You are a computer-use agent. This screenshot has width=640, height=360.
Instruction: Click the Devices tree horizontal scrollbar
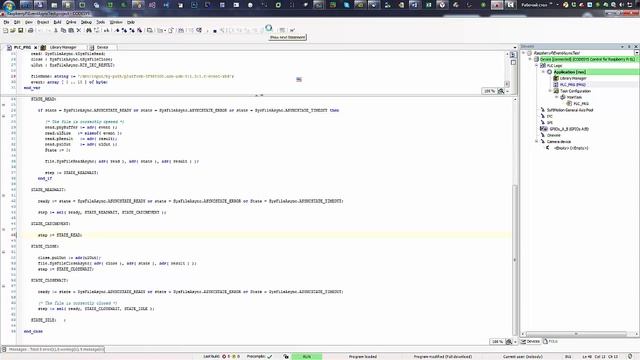click(576, 334)
